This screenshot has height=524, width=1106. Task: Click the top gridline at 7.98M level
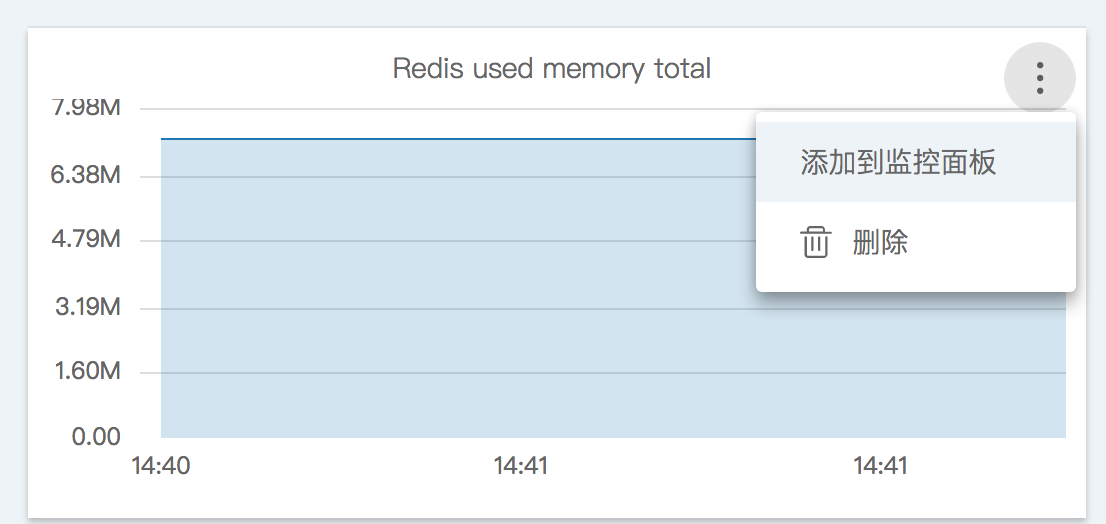[x=450, y=108]
